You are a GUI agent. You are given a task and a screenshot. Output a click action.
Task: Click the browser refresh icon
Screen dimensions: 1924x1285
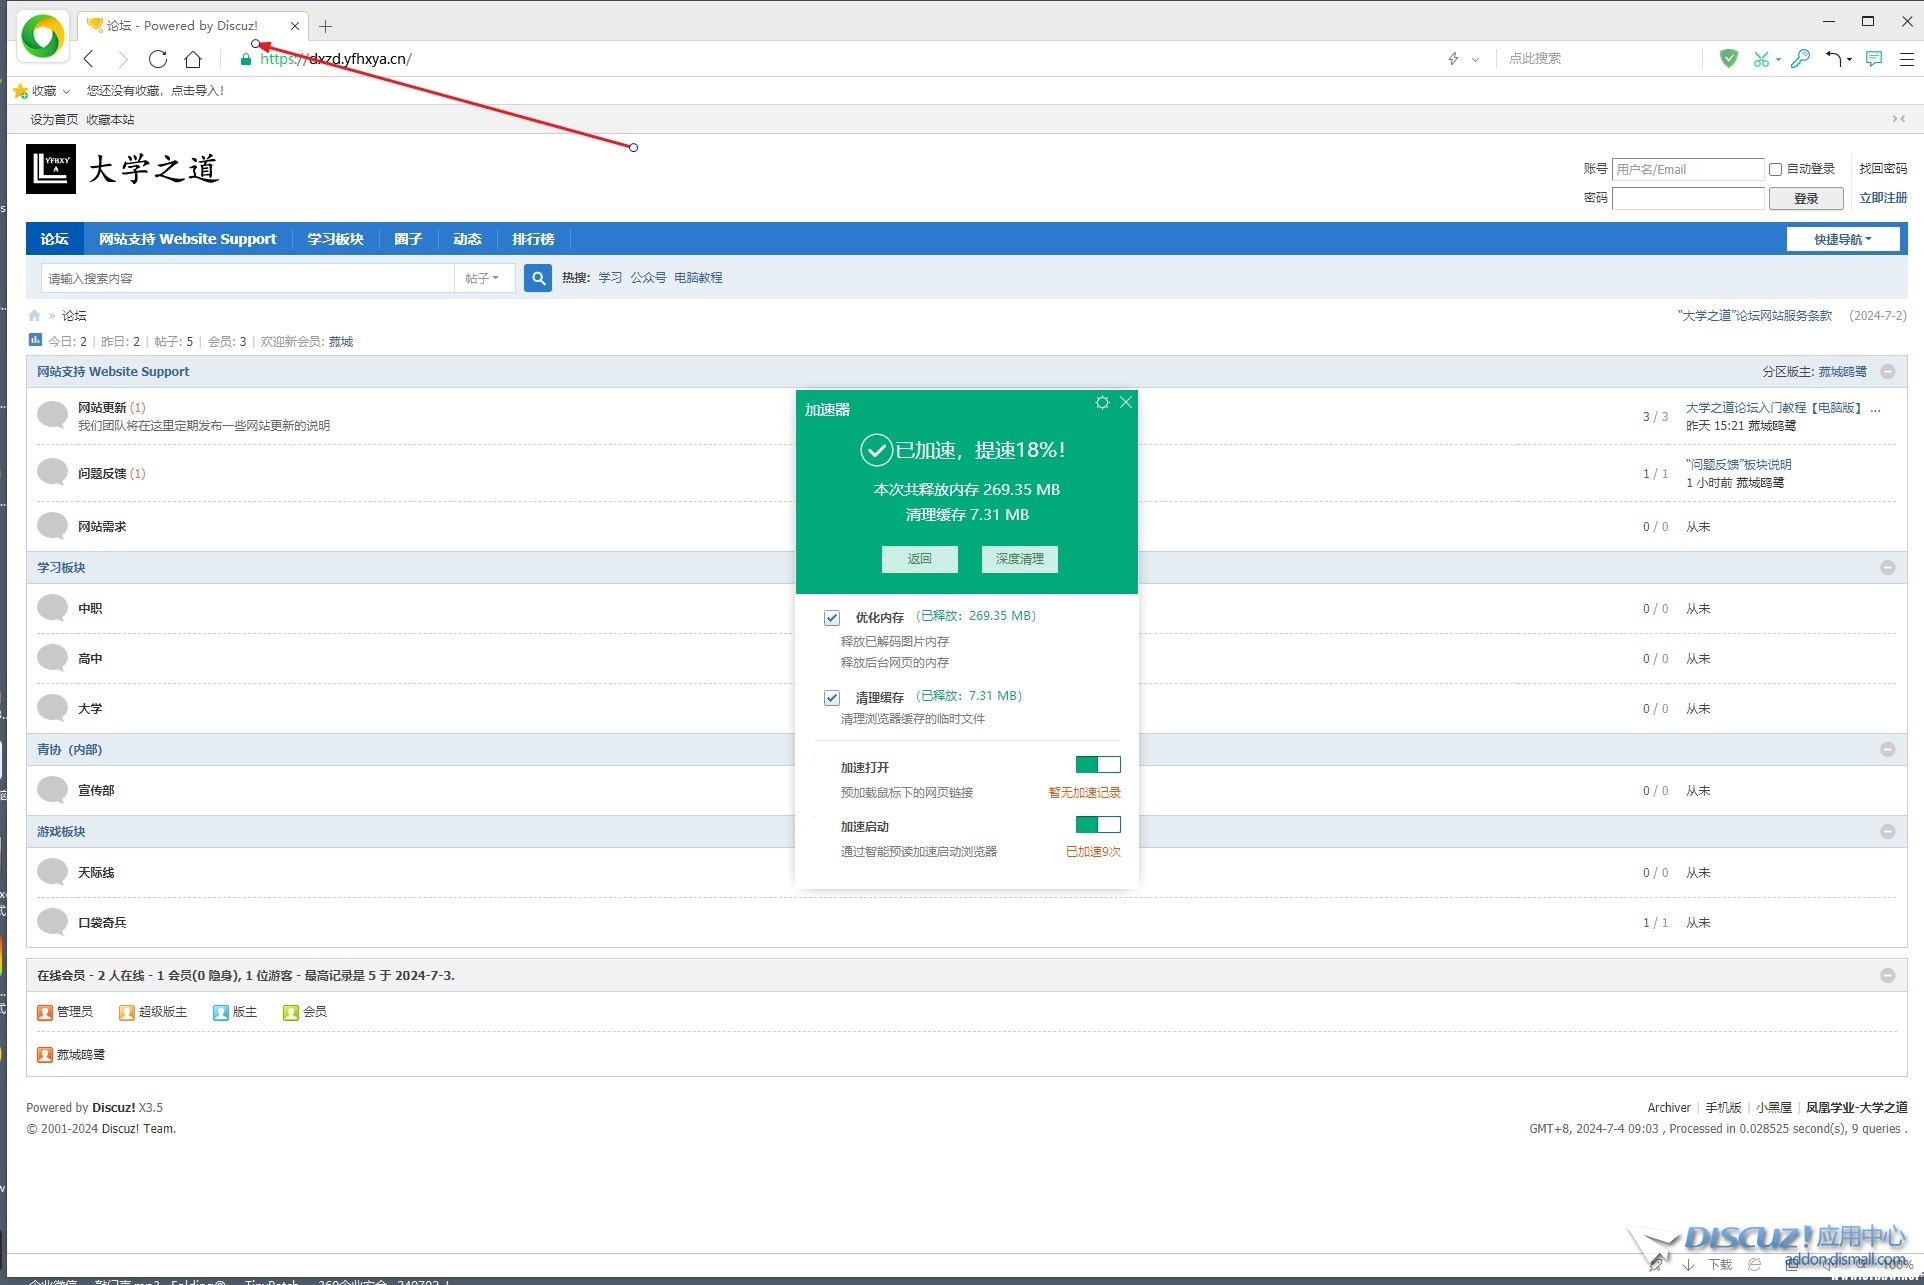[158, 59]
